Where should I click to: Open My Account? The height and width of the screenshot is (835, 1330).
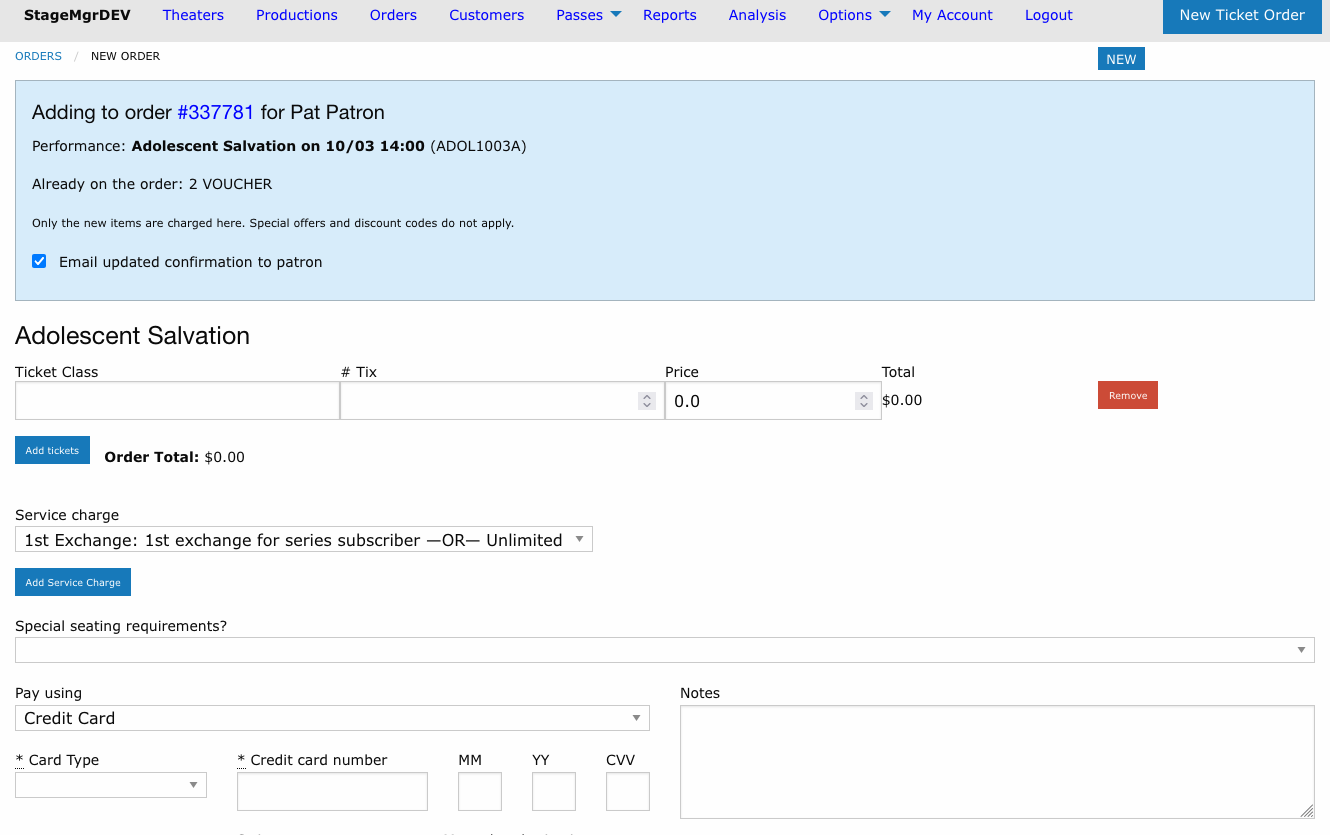pyautogui.click(x=952, y=15)
